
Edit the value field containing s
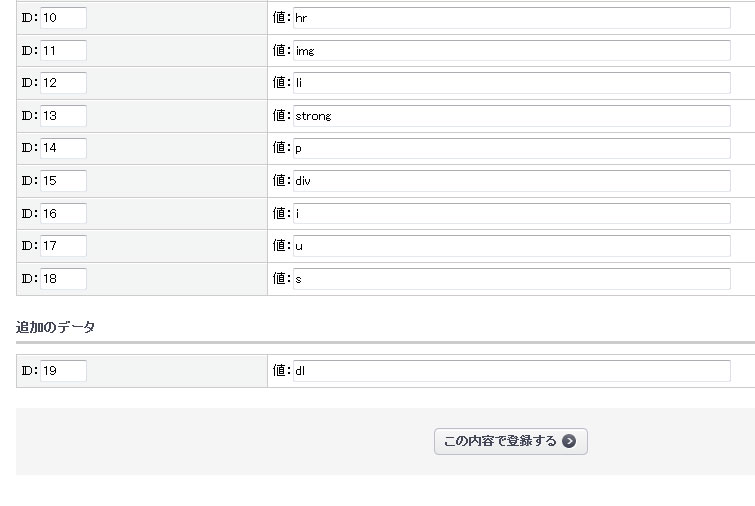[x=512, y=279]
